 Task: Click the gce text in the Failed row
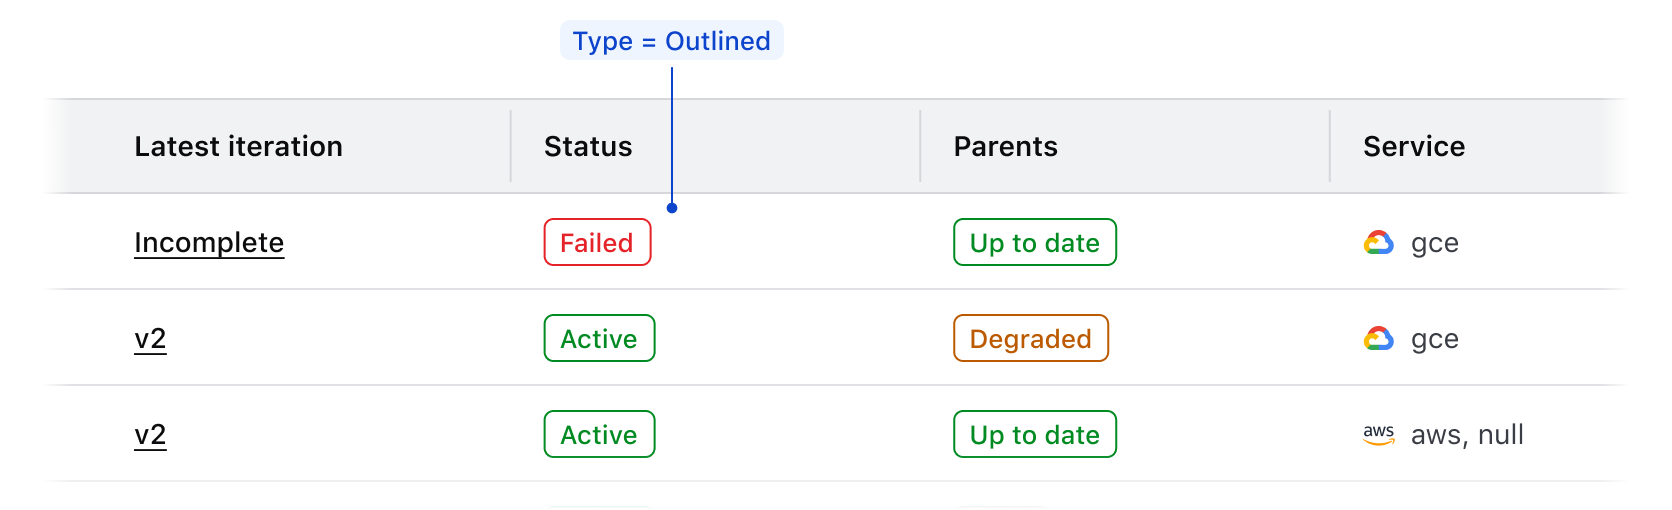1434,243
